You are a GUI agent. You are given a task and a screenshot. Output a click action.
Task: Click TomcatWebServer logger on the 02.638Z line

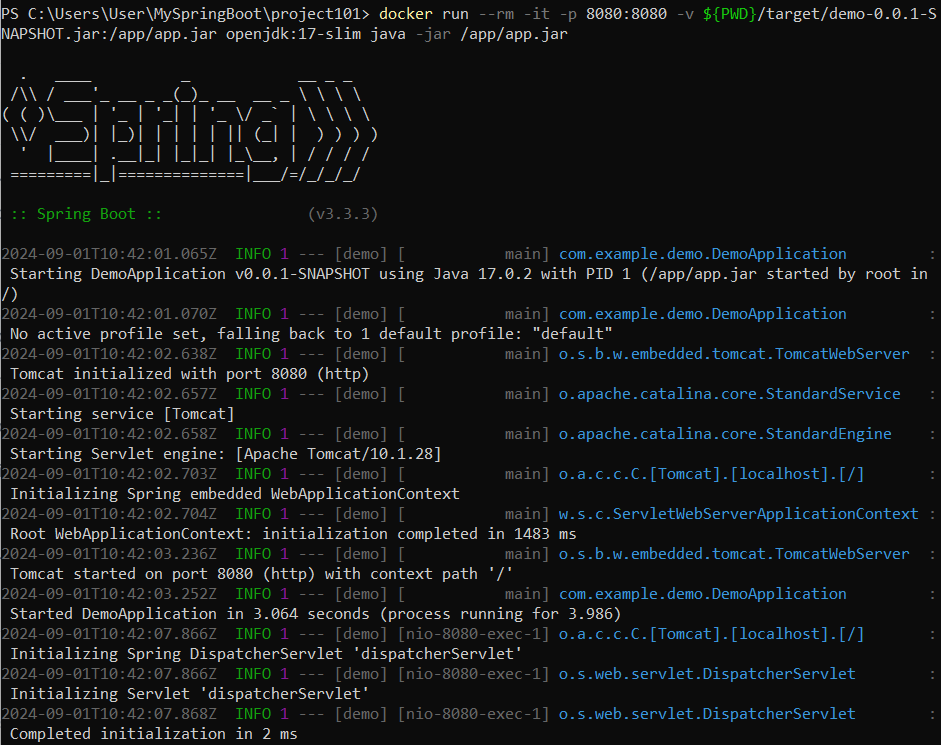(734, 354)
